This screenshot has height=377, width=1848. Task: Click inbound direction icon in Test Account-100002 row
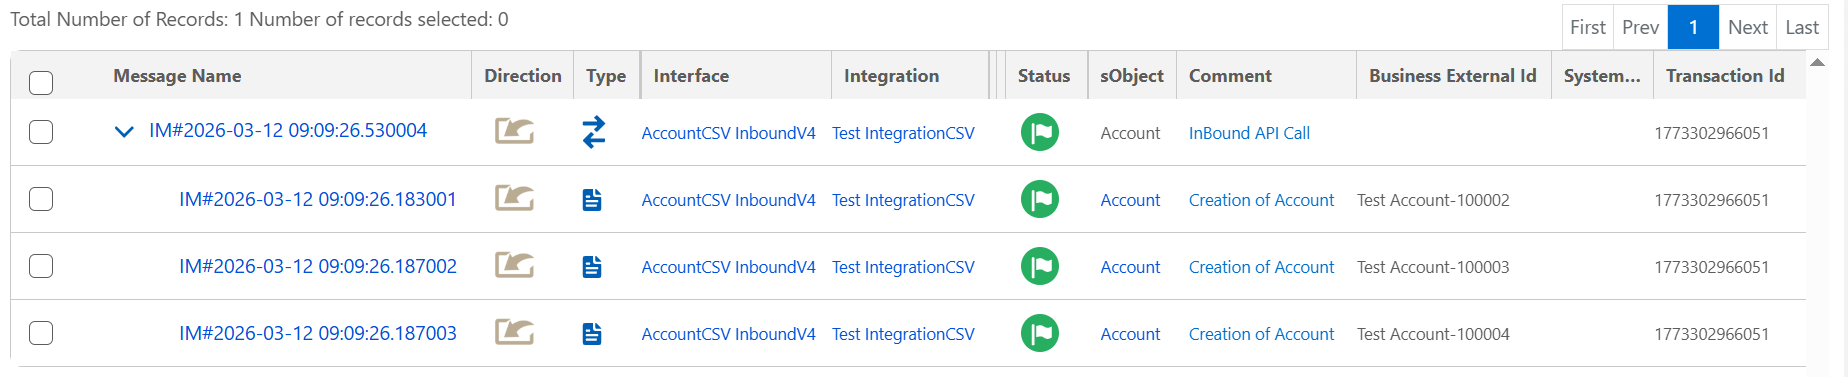pos(514,199)
